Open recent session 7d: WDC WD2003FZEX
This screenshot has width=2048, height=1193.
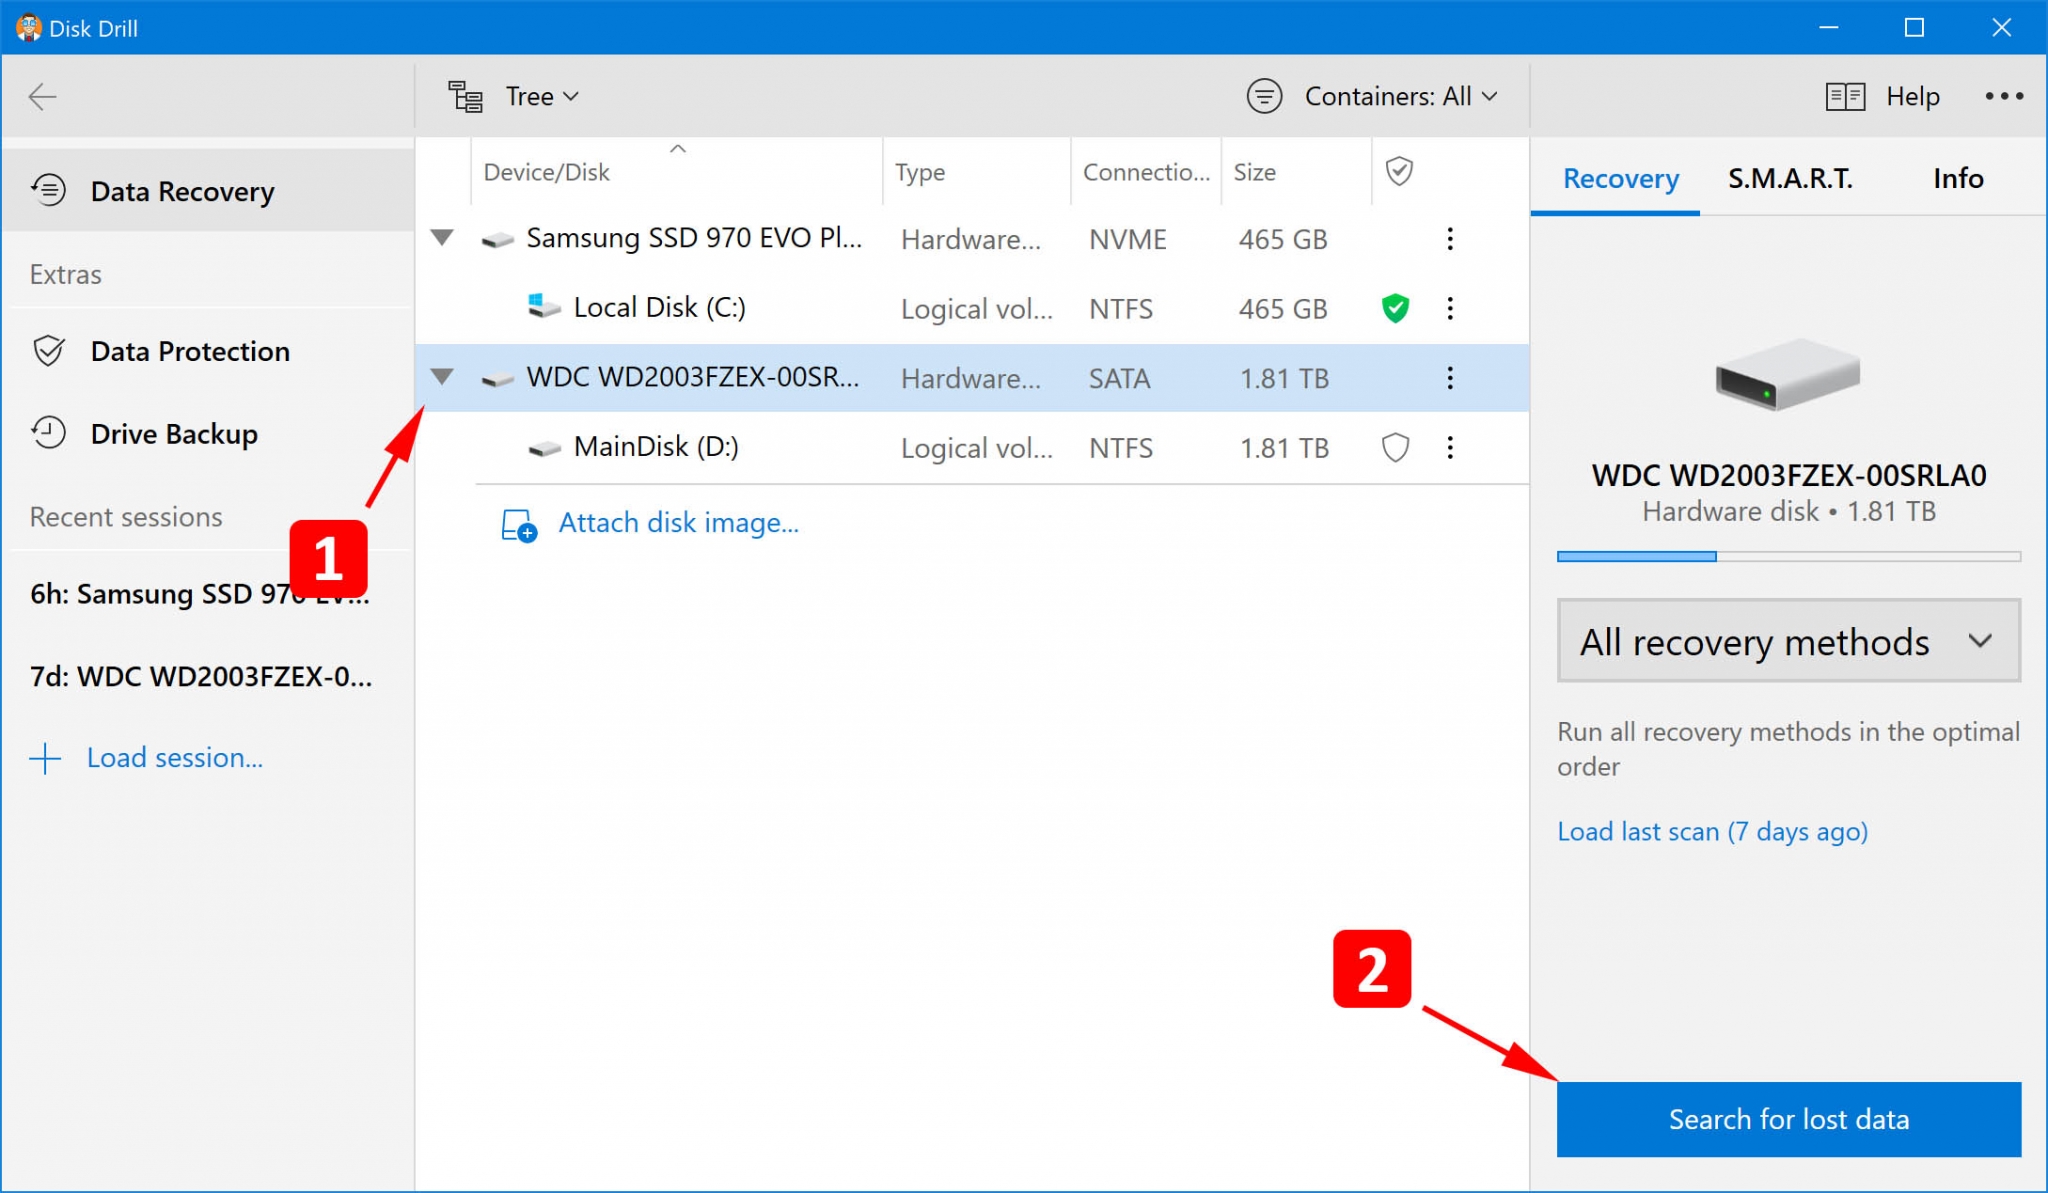tap(200, 677)
